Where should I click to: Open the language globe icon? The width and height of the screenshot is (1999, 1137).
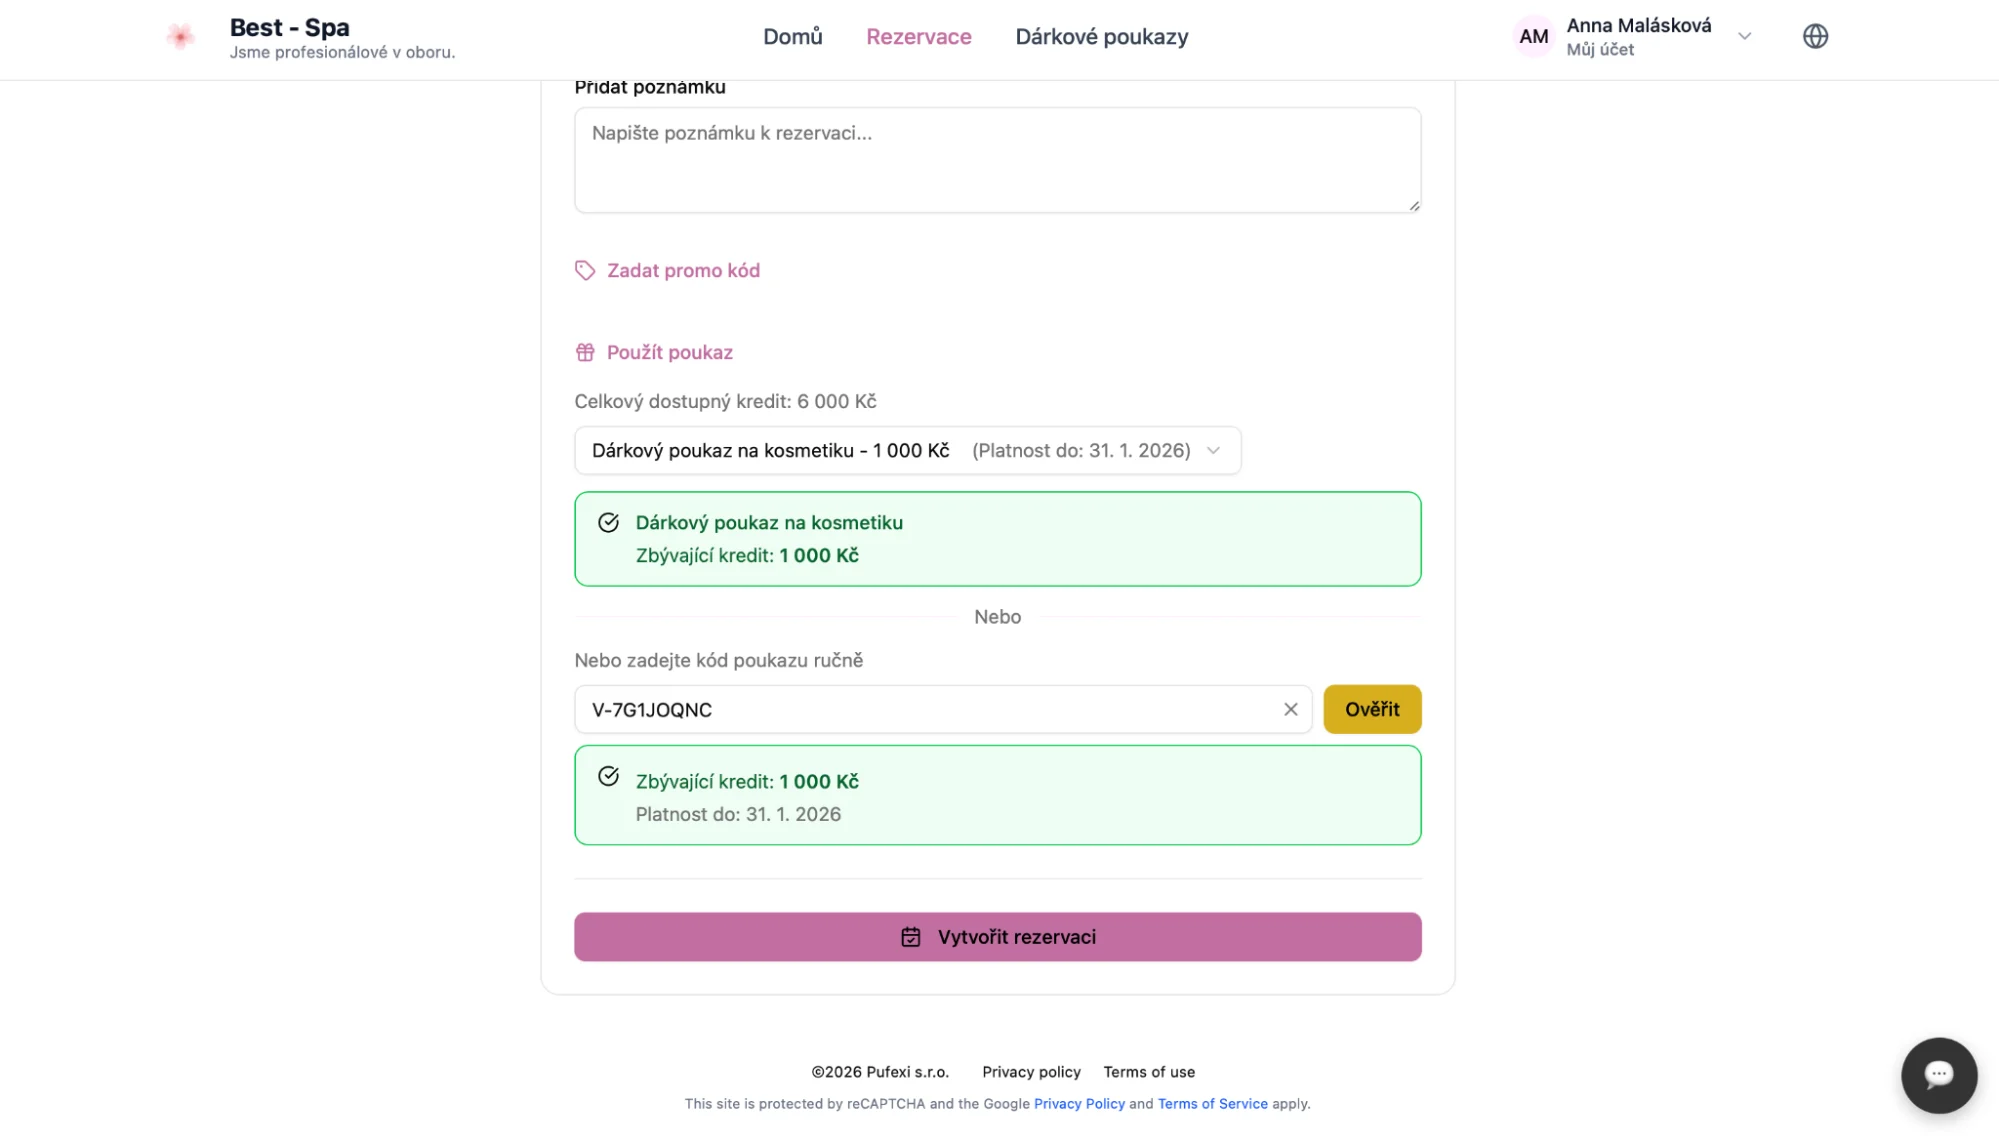coord(1815,37)
